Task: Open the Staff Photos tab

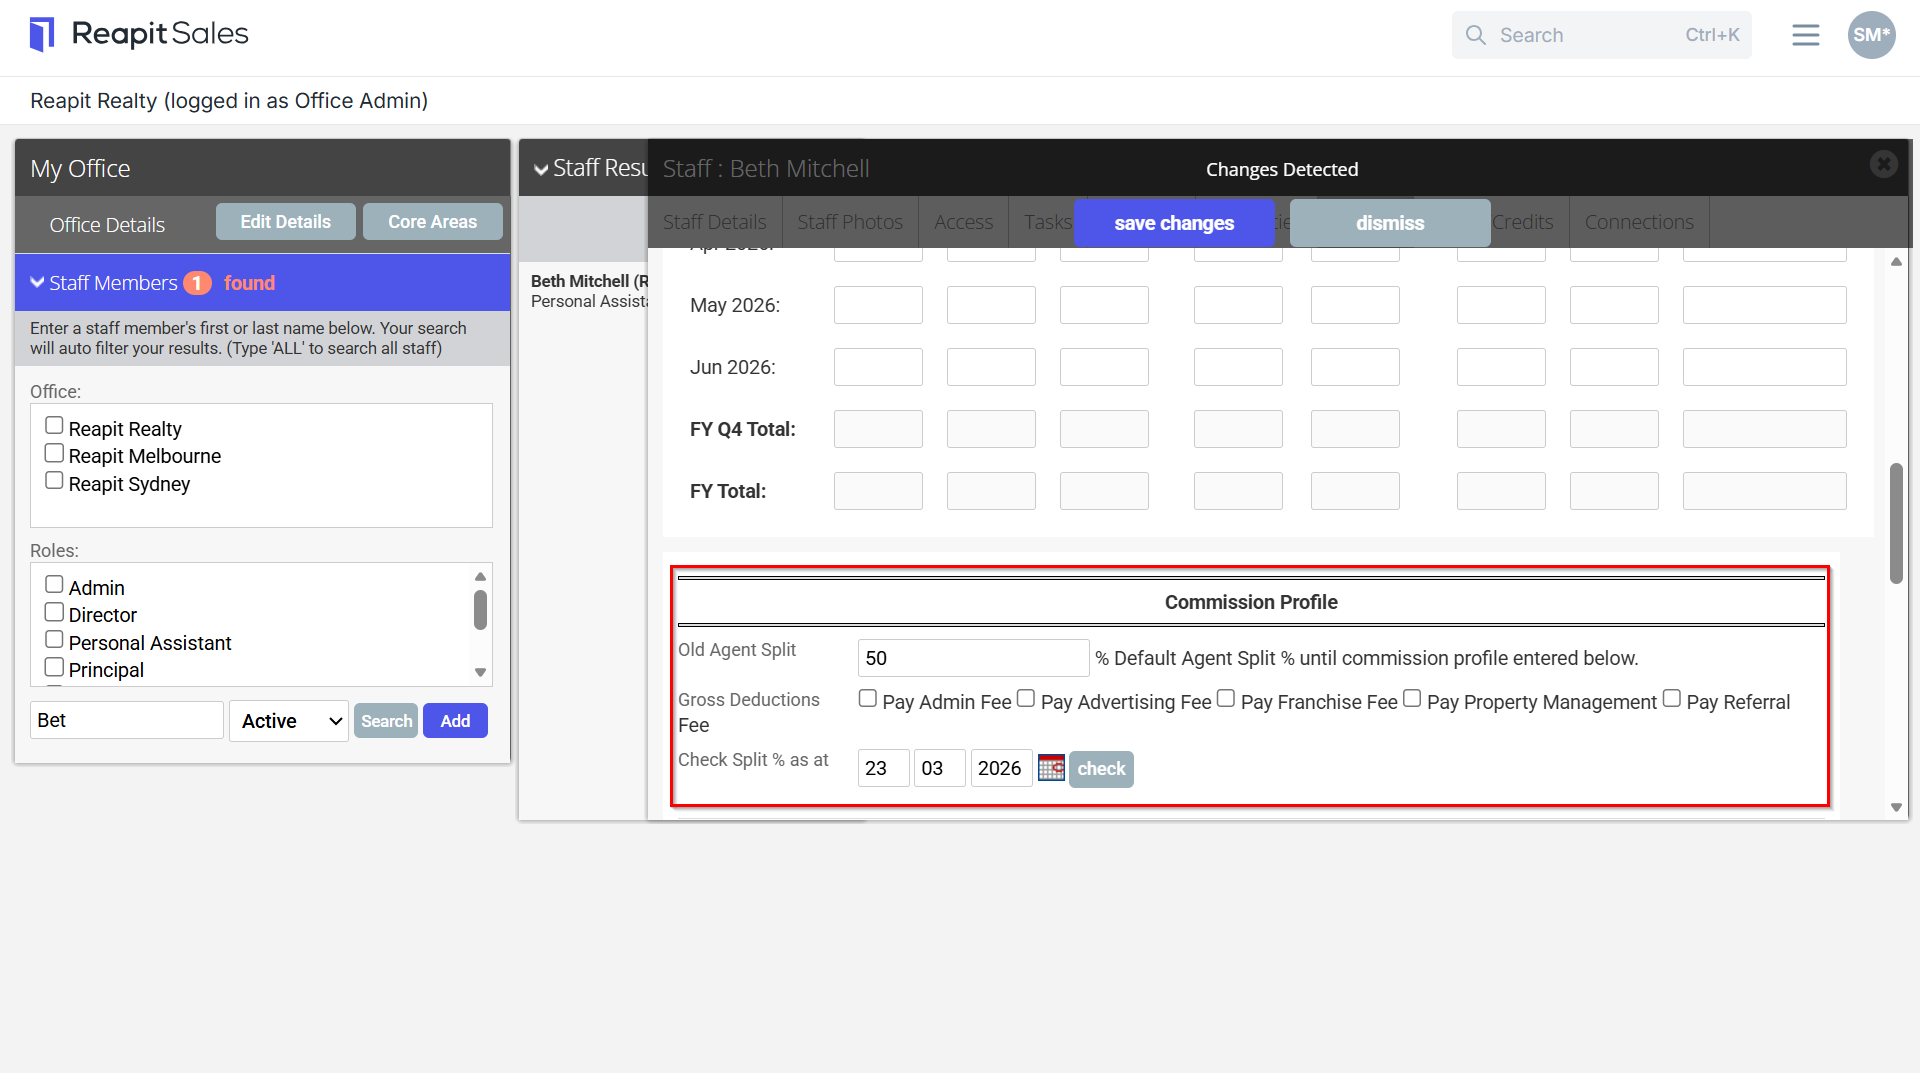Action: 850,222
